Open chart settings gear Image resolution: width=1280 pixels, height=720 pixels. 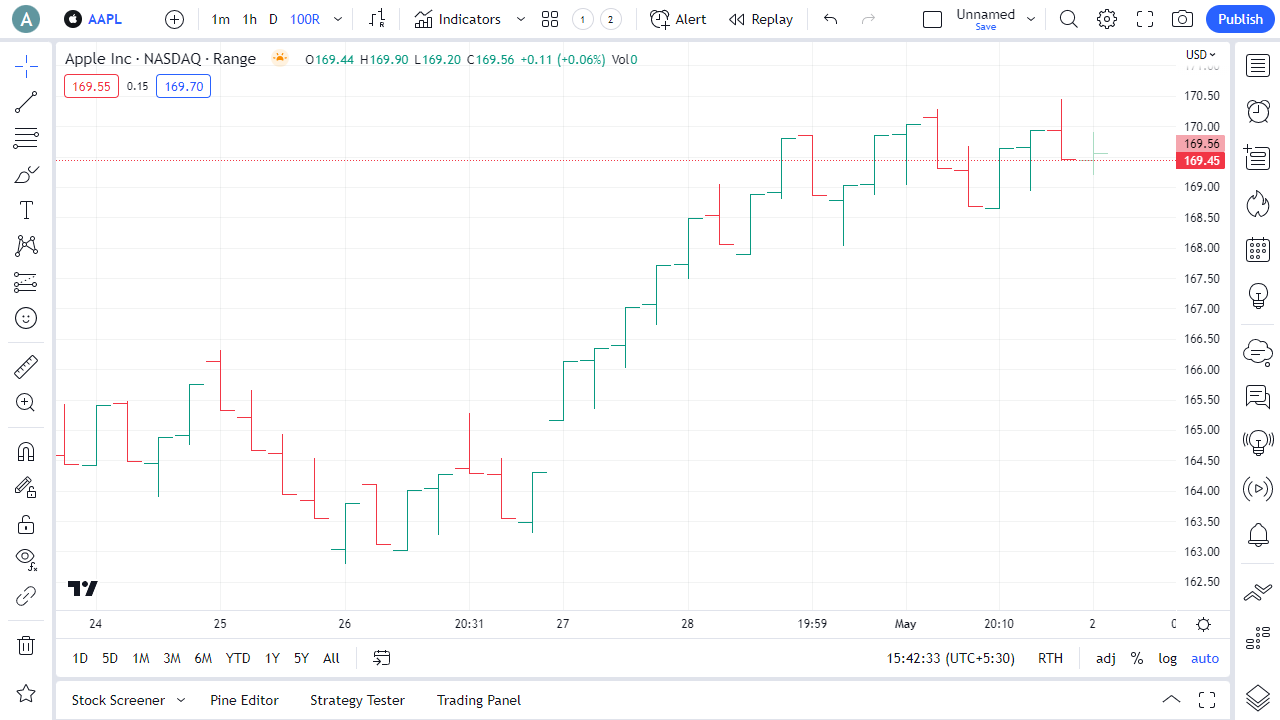[x=1107, y=19]
